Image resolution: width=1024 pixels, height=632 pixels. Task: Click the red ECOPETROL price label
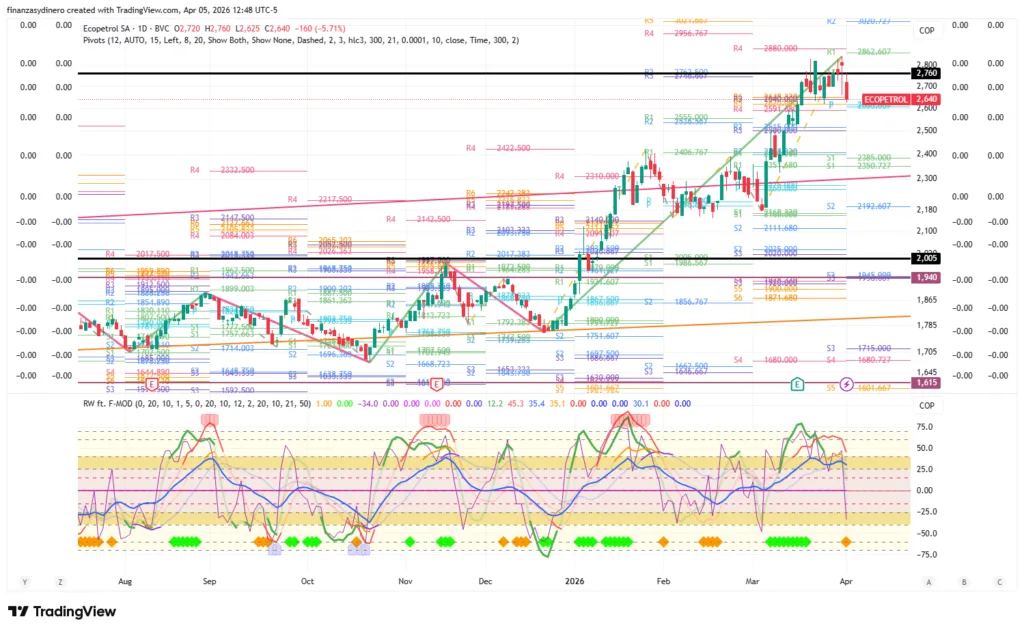[886, 99]
